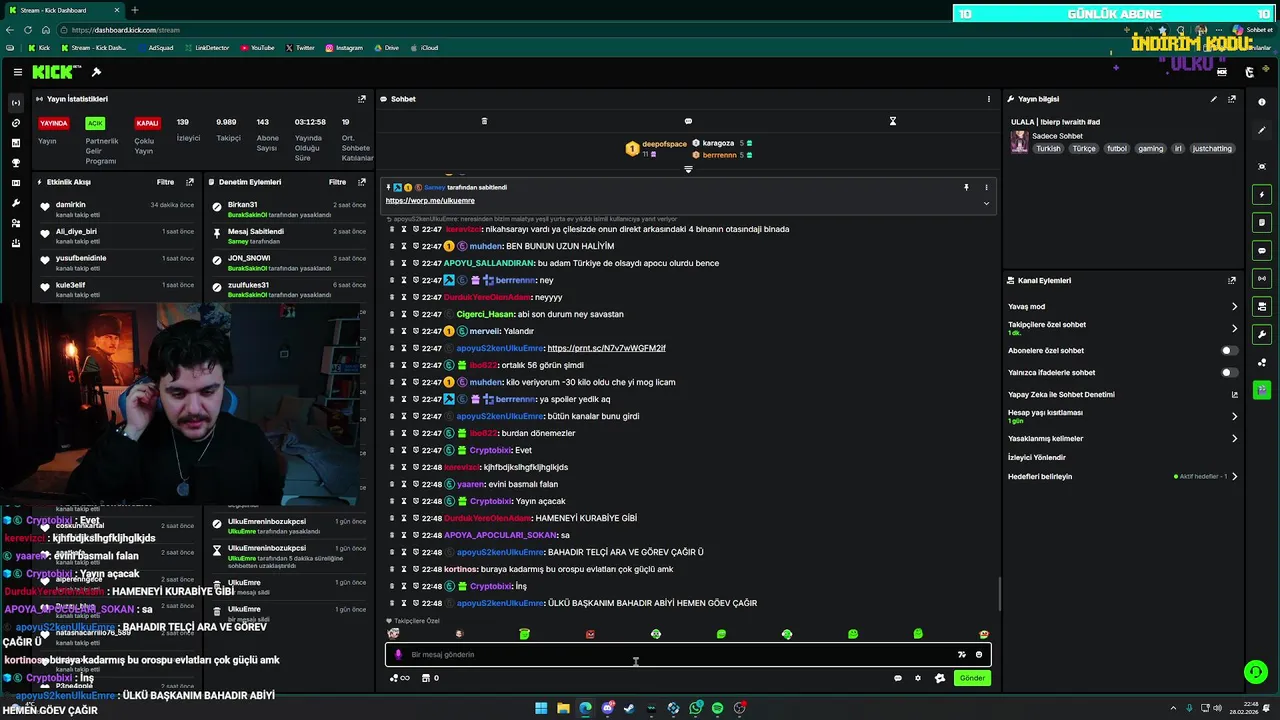The height and width of the screenshot is (720, 1280).
Task: Unpin the pinned message with the pin icon
Action: tap(966, 187)
